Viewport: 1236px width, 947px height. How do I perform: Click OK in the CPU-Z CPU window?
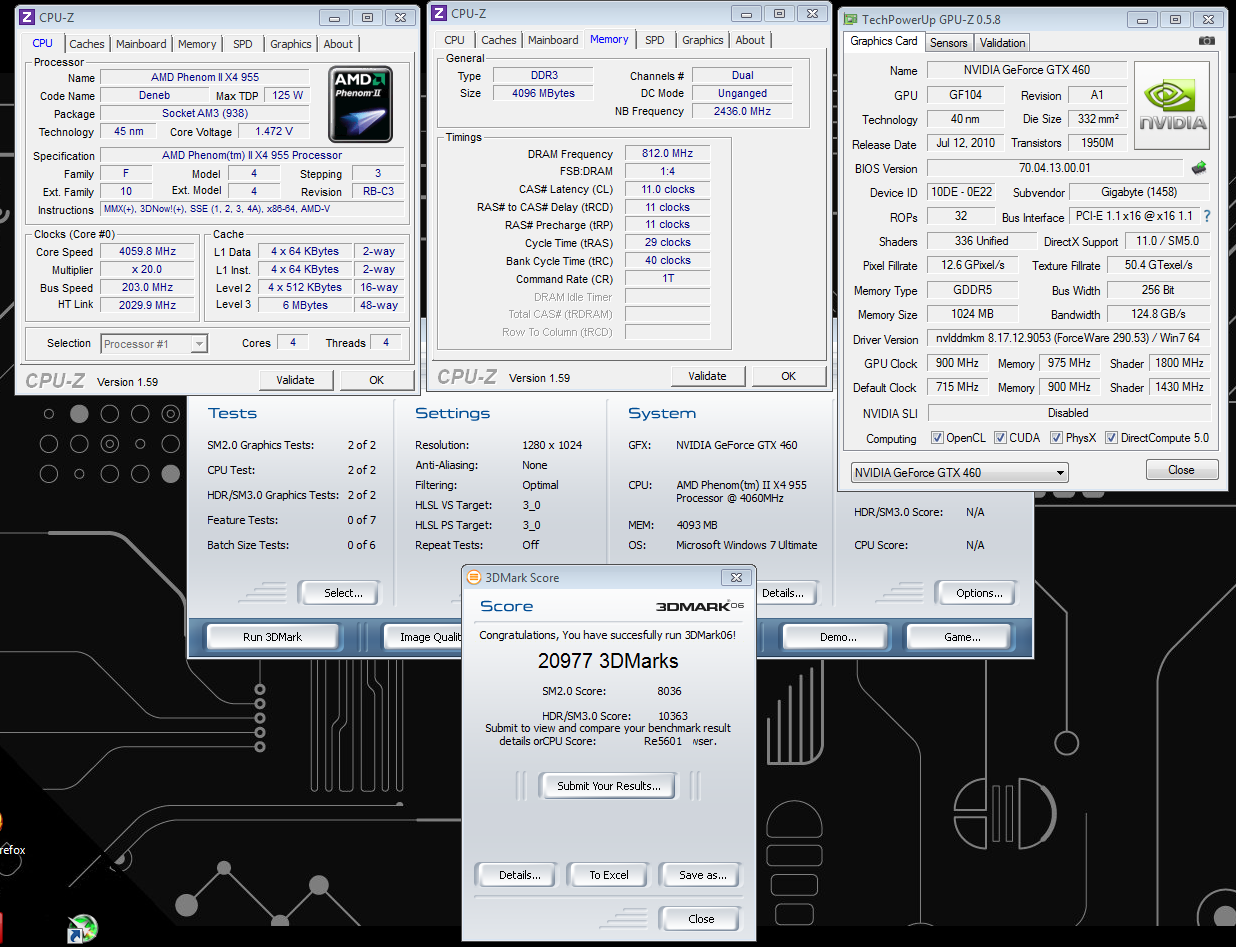376,380
